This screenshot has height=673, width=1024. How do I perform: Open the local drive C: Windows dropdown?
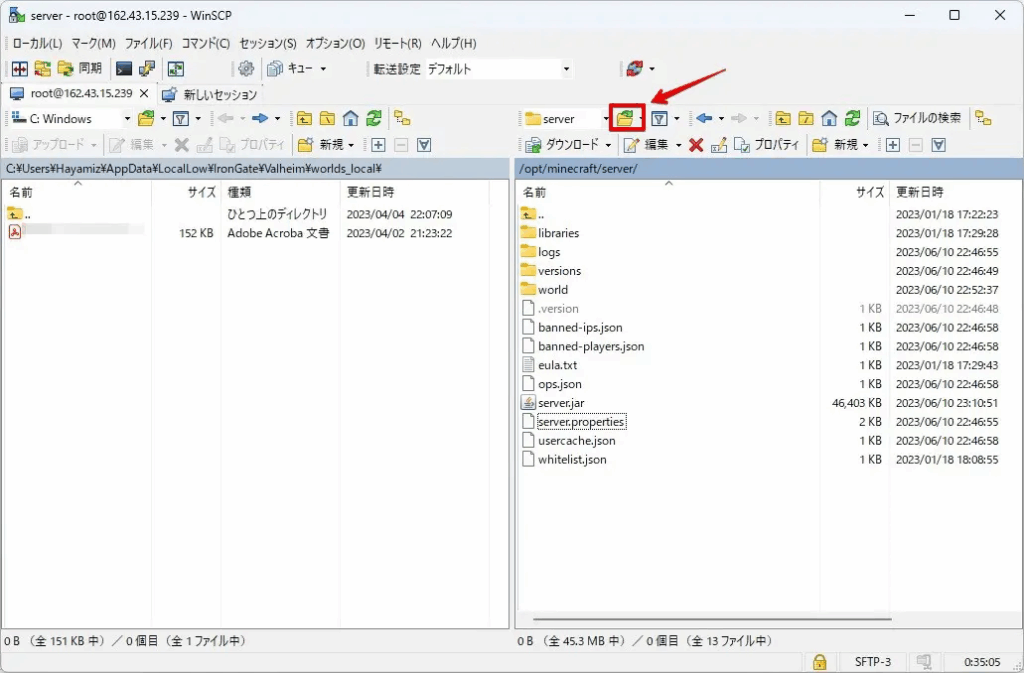(x=70, y=118)
